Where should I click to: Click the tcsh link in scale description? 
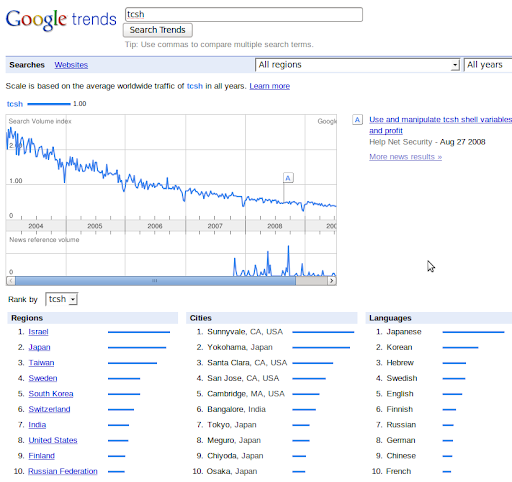pos(195,86)
